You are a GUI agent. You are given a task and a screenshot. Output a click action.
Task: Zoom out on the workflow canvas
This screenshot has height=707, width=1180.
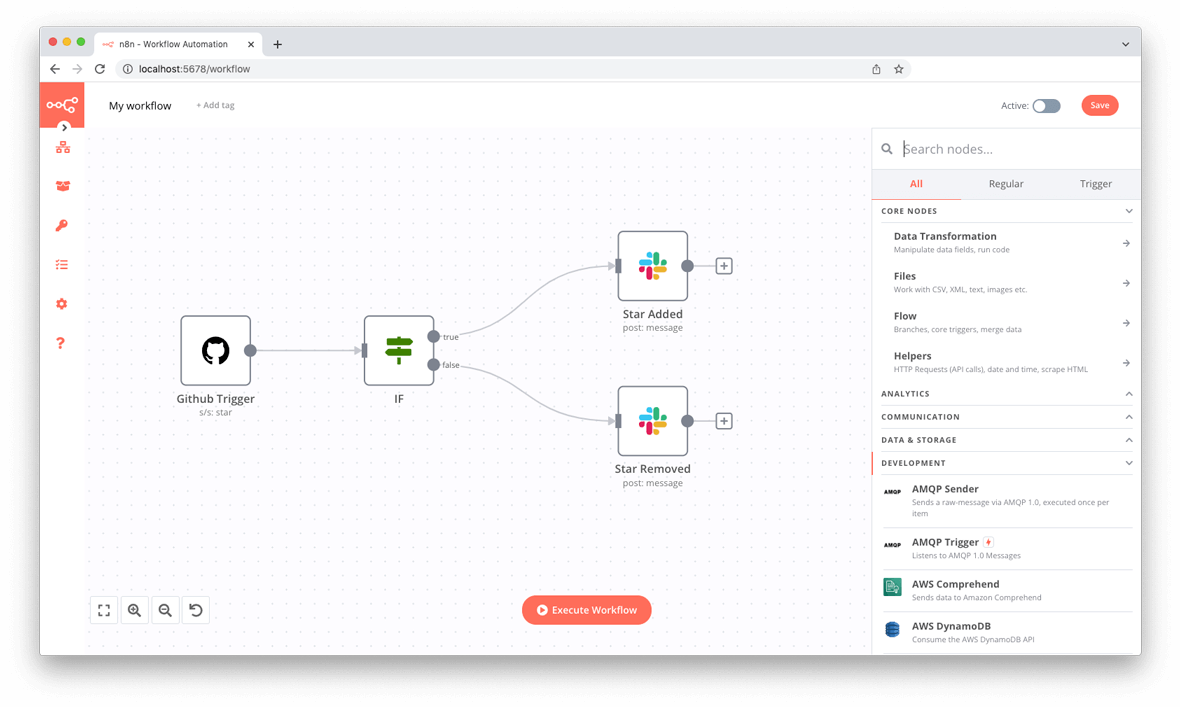coord(165,610)
